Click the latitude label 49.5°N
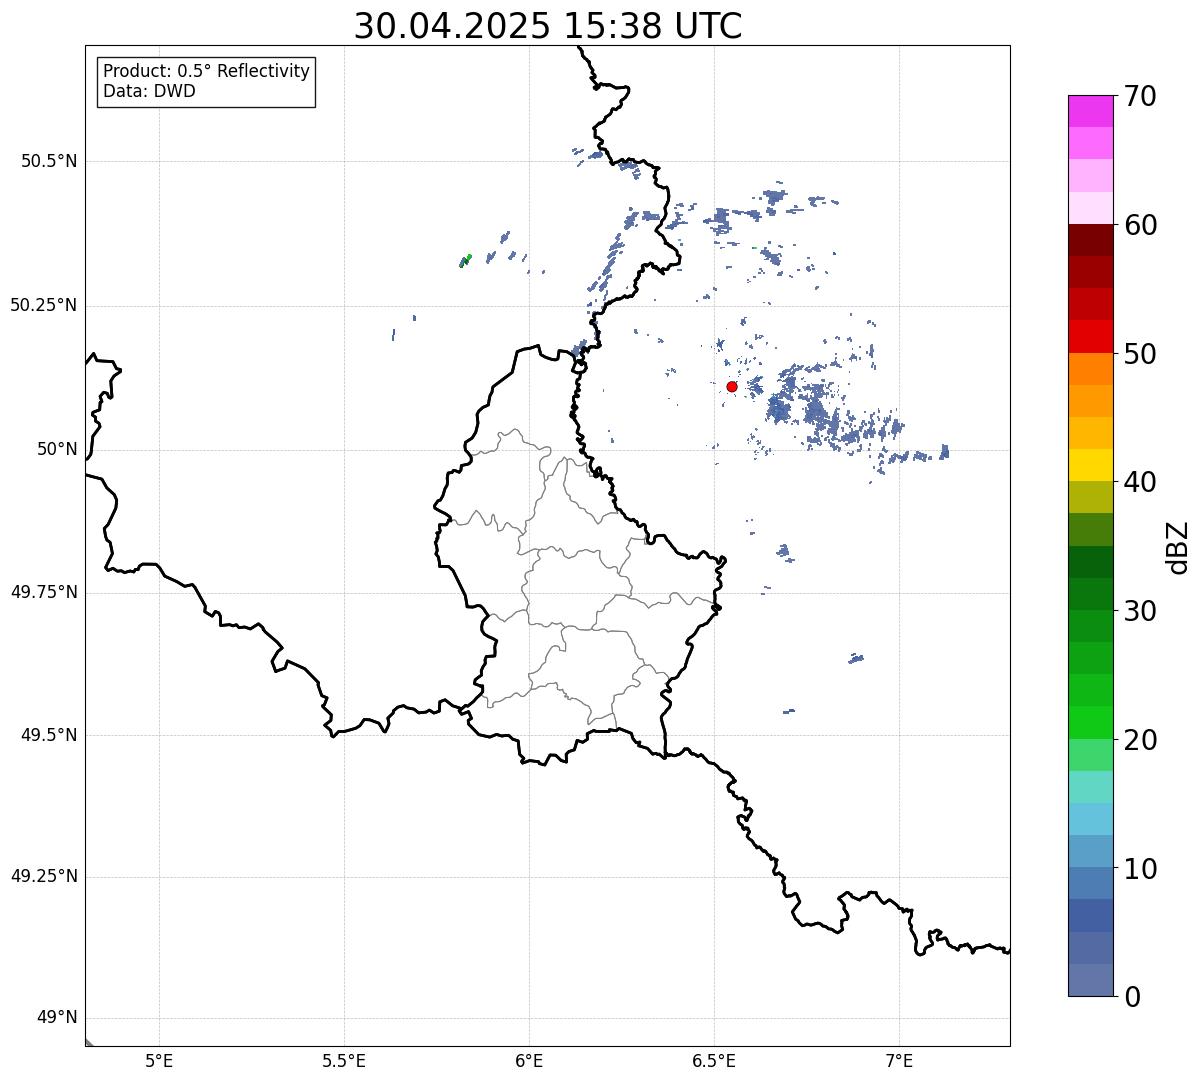The image size is (1202, 1081). coord(49,735)
